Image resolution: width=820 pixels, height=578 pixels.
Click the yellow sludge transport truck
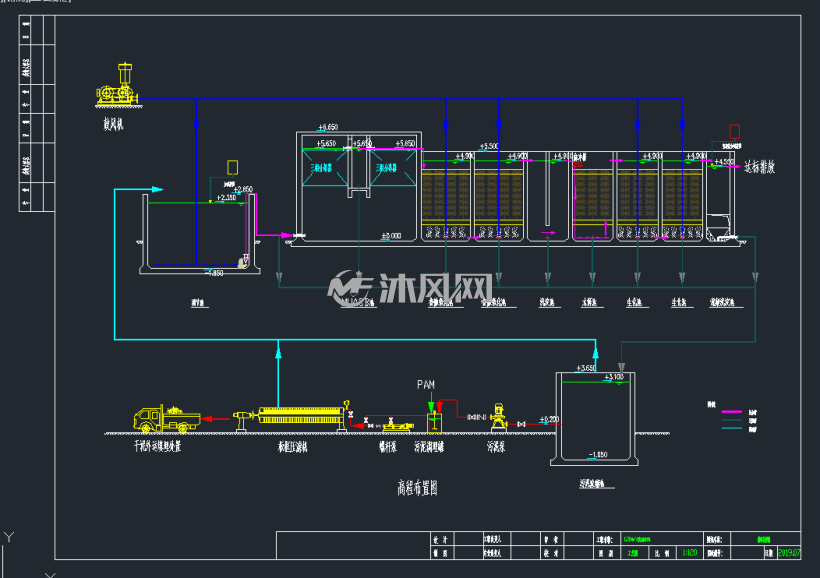[167, 420]
